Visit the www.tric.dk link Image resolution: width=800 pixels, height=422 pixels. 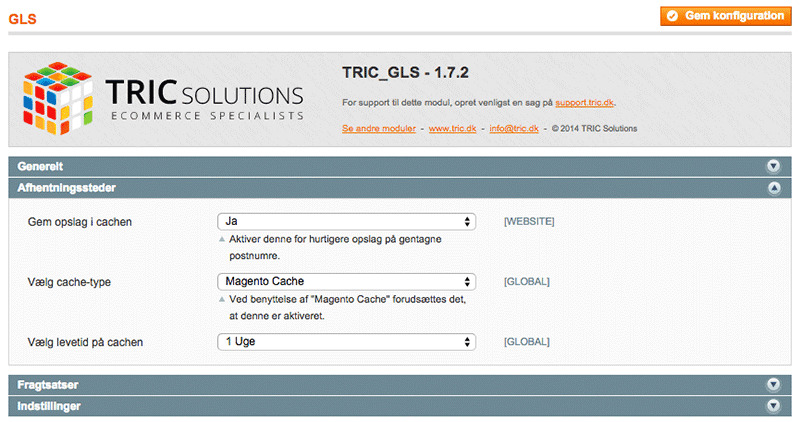(451, 129)
